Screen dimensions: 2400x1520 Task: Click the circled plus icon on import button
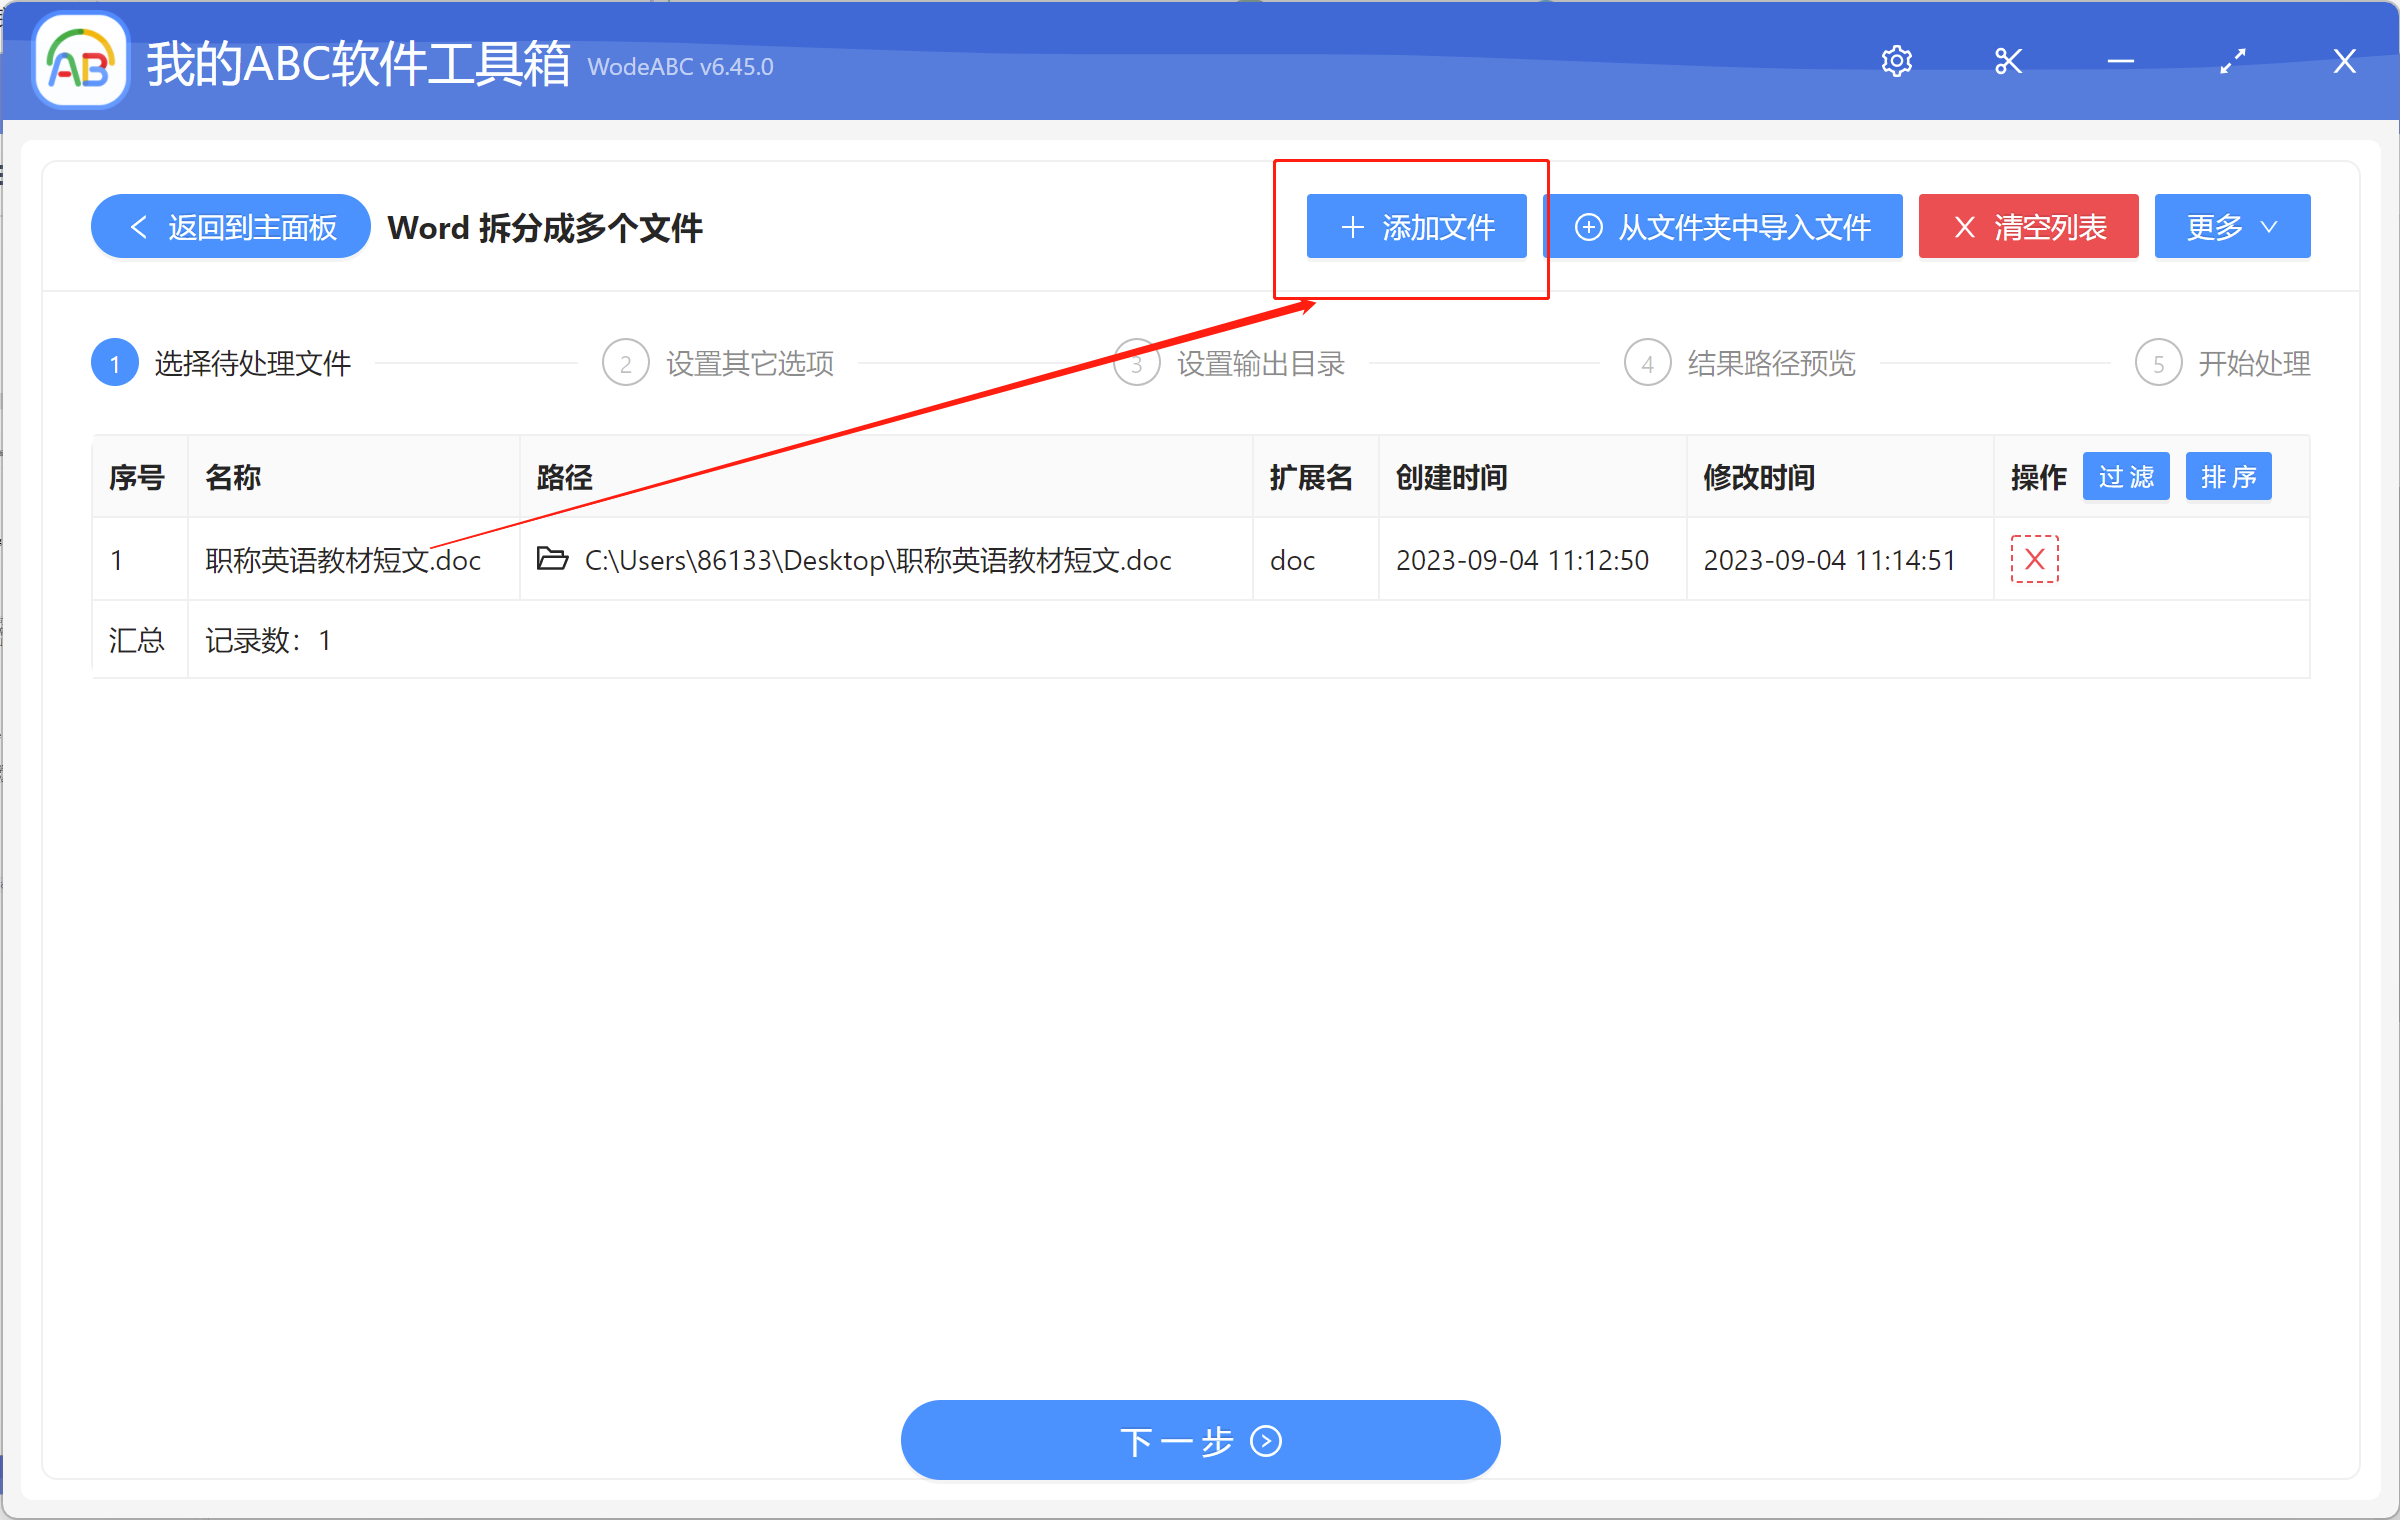pos(1588,227)
